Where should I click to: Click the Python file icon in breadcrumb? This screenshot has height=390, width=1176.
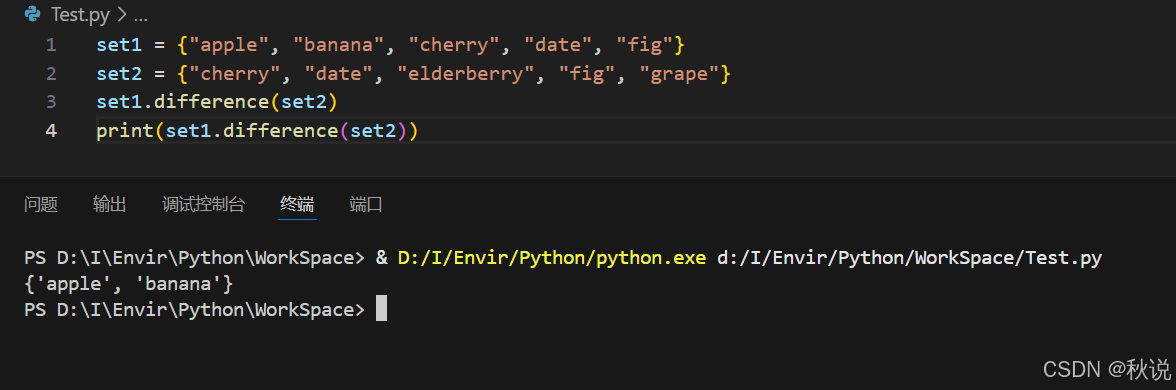pos(32,14)
